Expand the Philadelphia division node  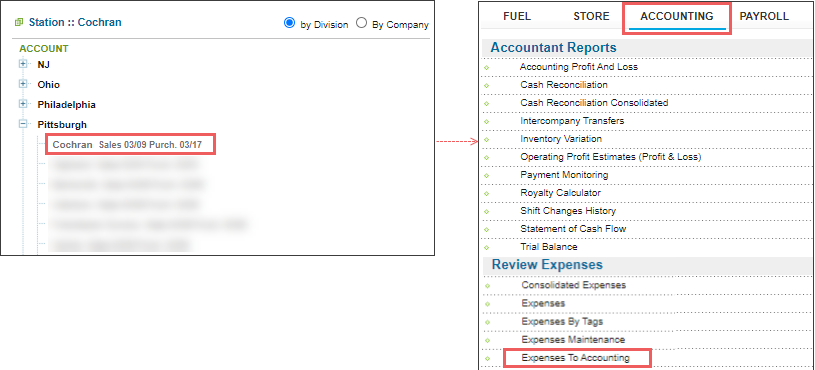click(23, 104)
